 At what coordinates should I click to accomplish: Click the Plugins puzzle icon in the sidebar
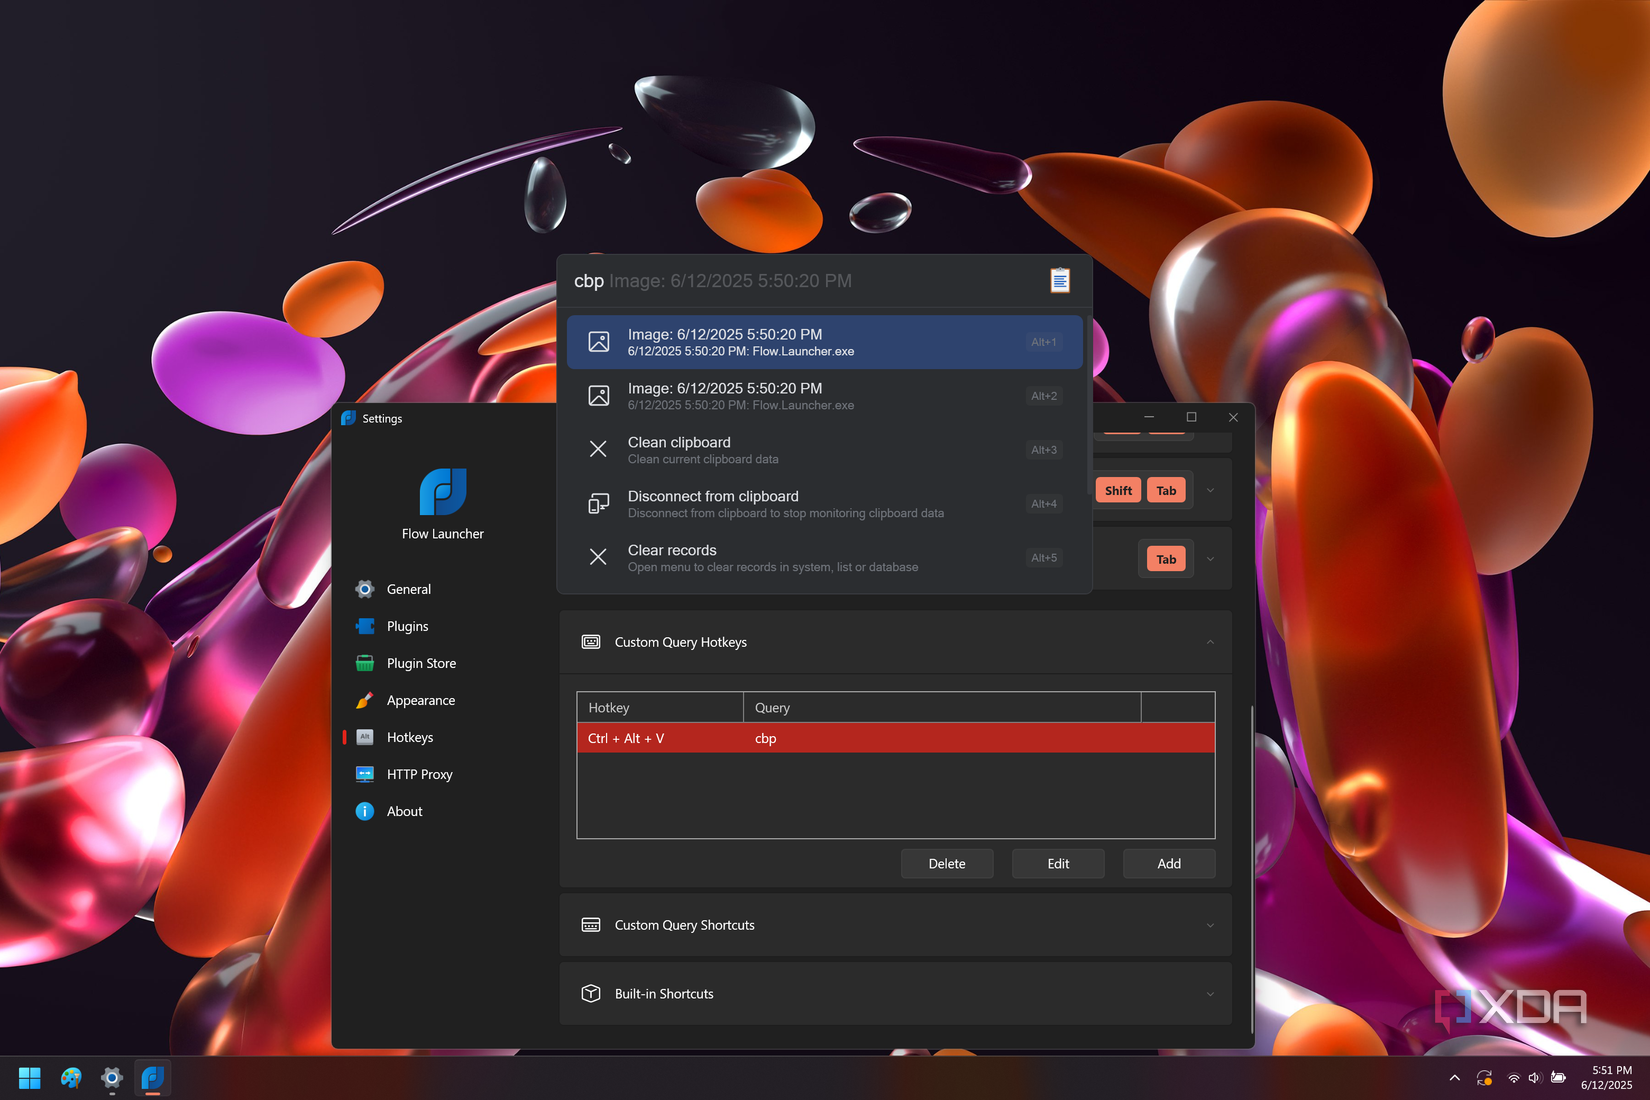364,626
